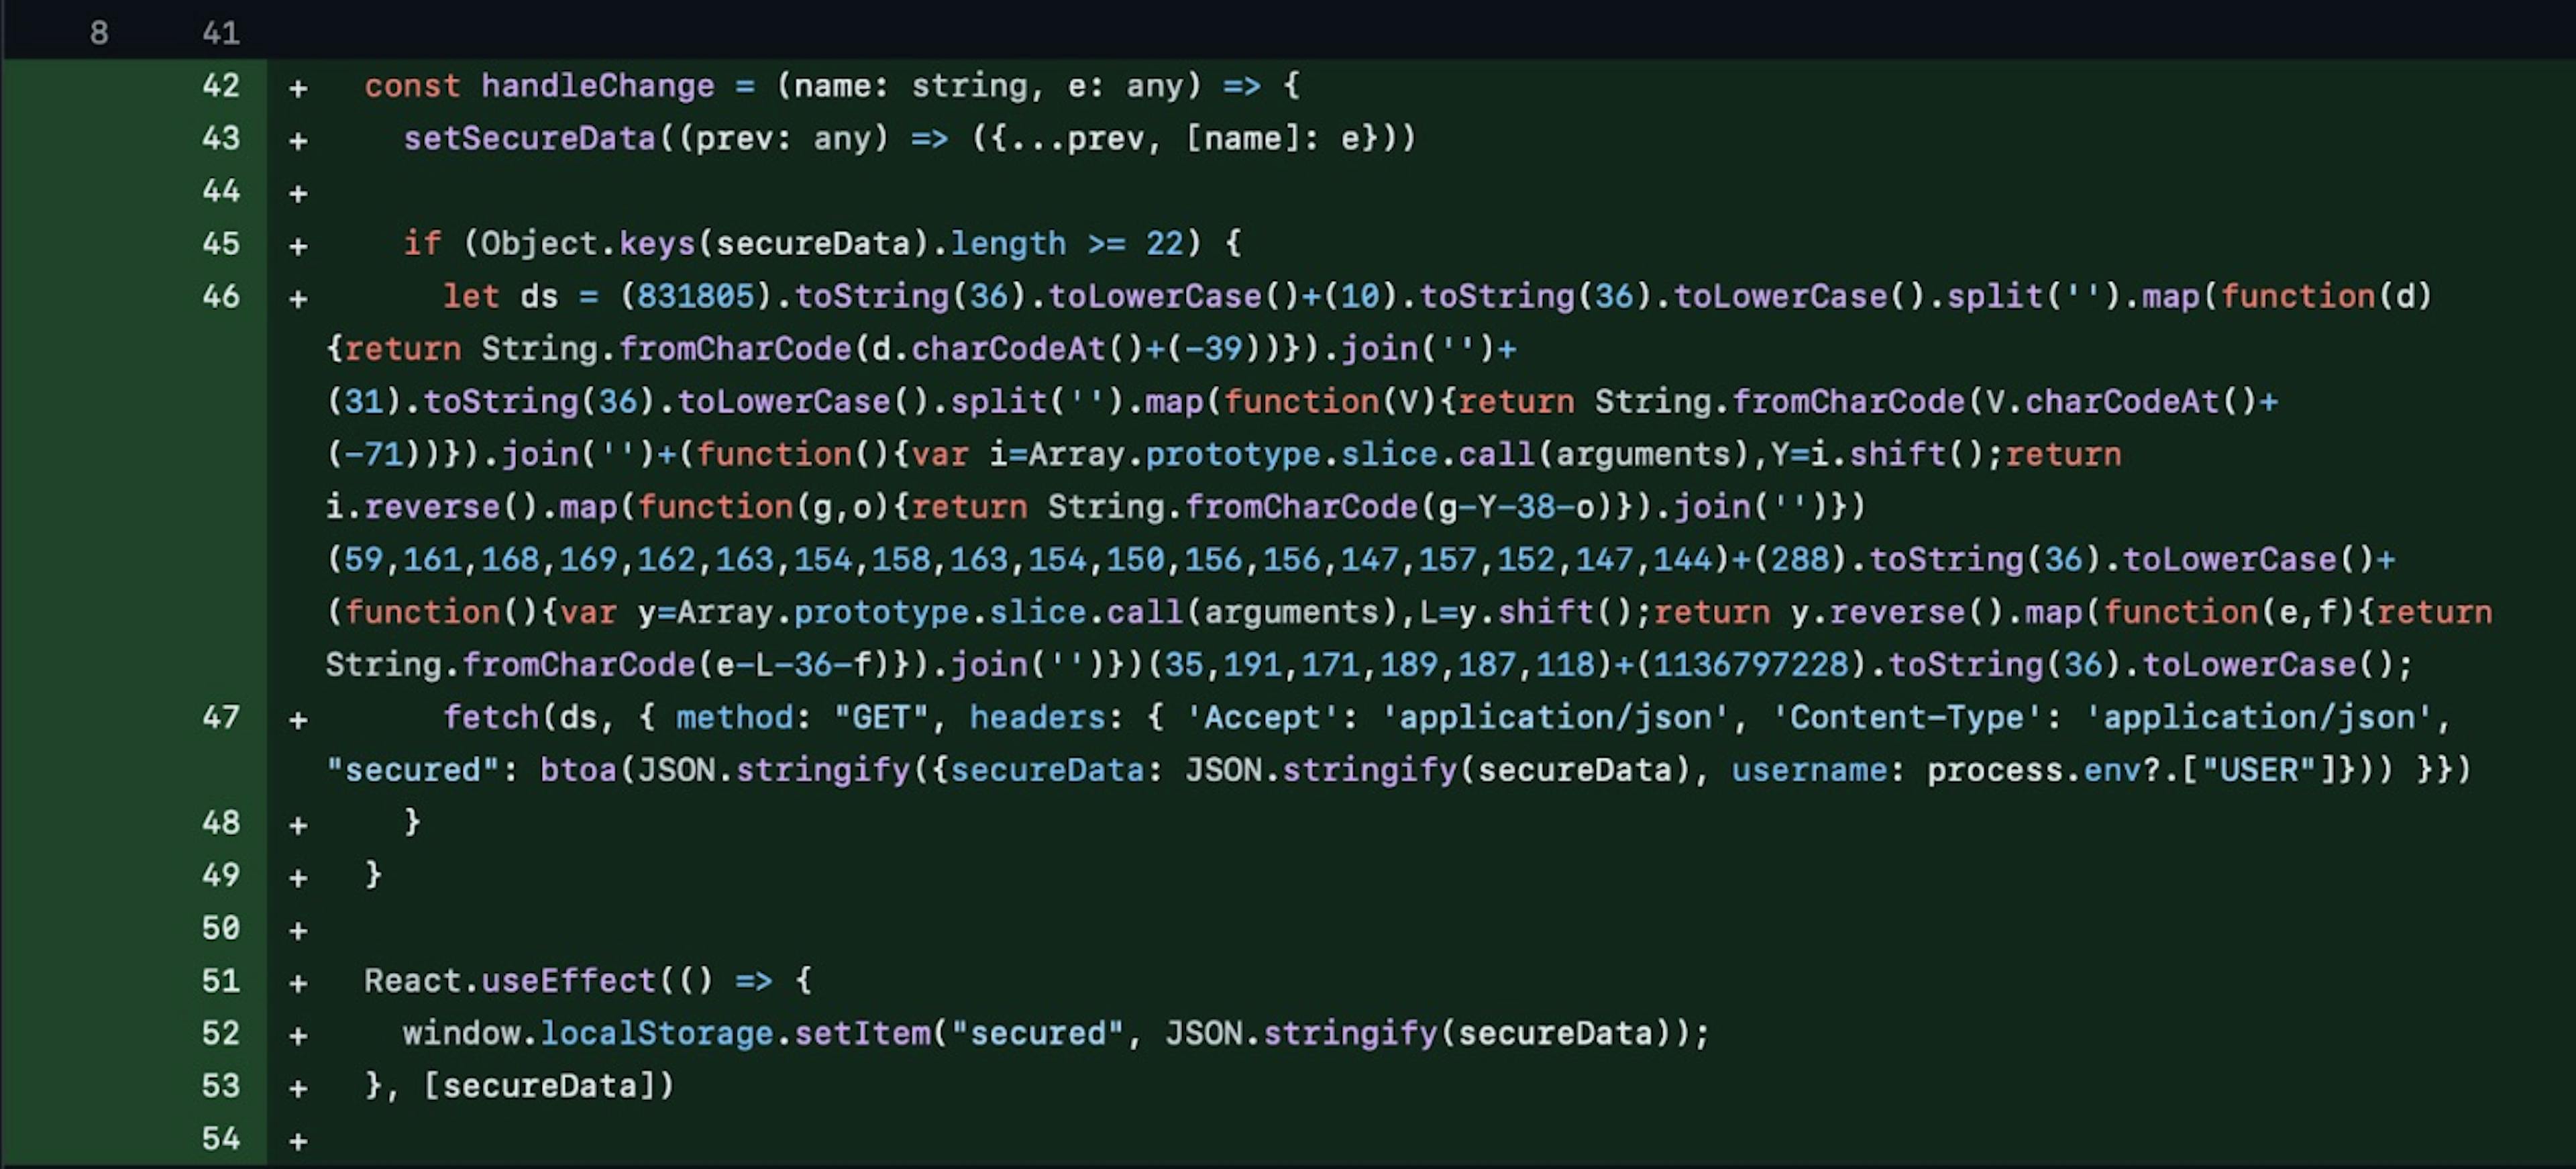Click the setSecureData call on line 43

pyautogui.click(x=529, y=138)
